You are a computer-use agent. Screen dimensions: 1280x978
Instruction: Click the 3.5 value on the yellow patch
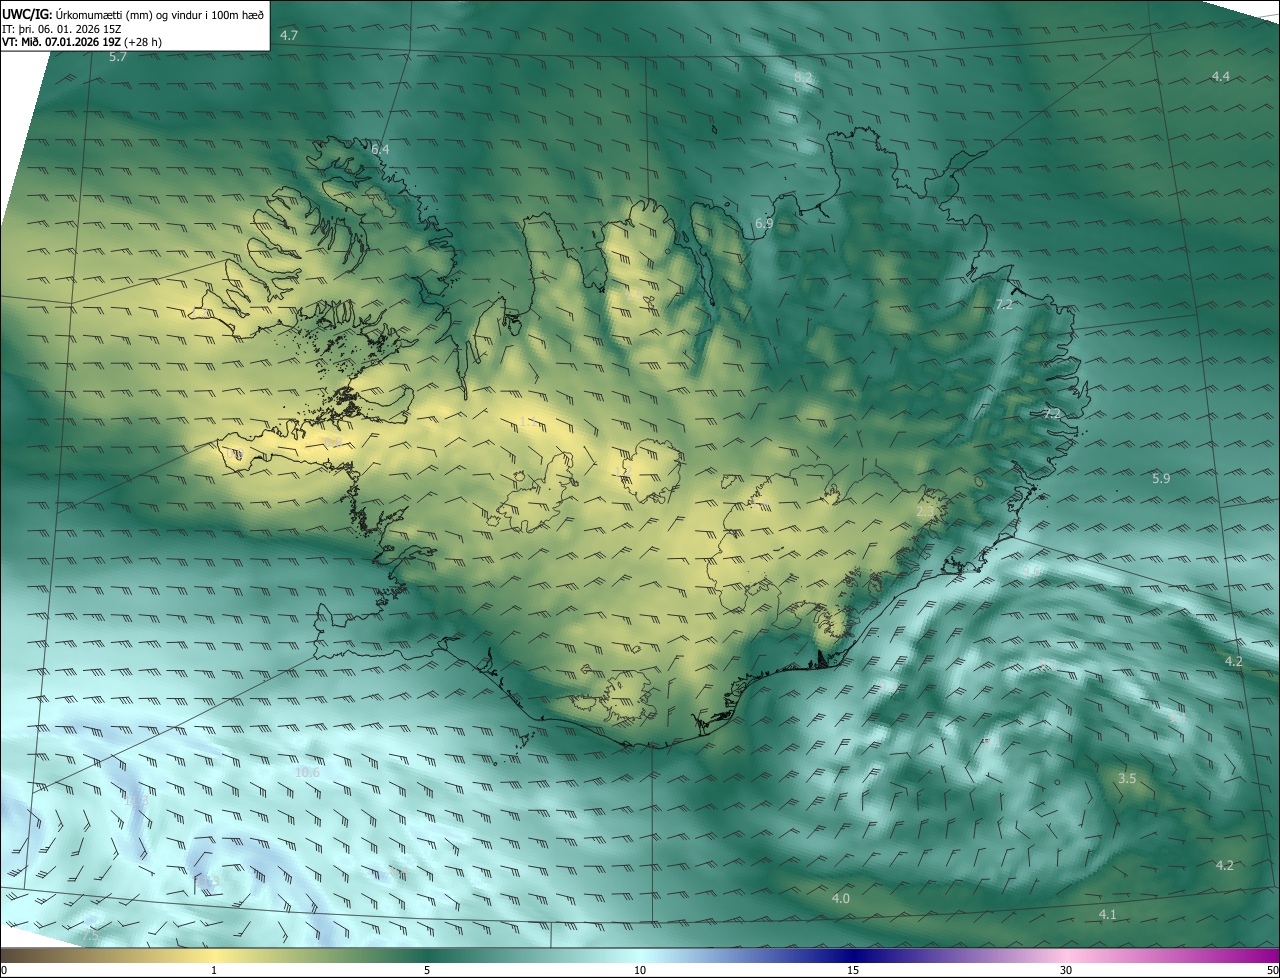click(1127, 778)
